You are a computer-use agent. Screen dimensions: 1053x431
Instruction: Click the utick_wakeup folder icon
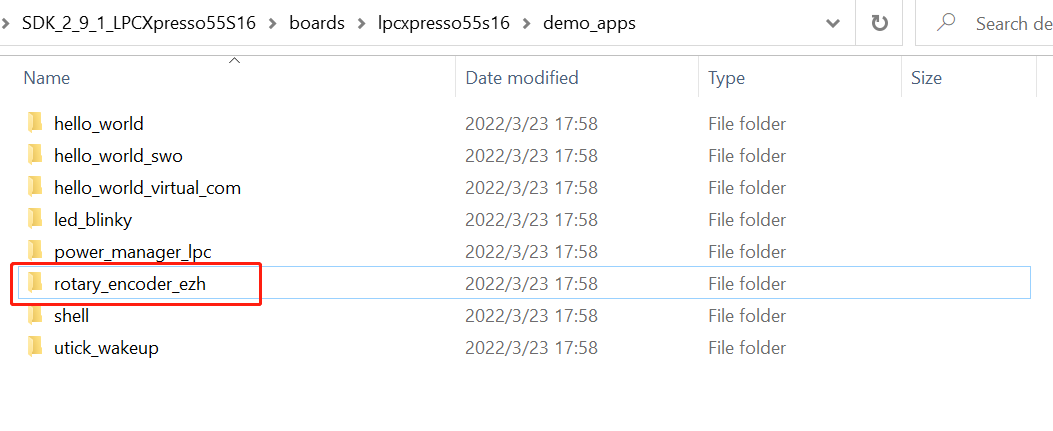pos(35,348)
